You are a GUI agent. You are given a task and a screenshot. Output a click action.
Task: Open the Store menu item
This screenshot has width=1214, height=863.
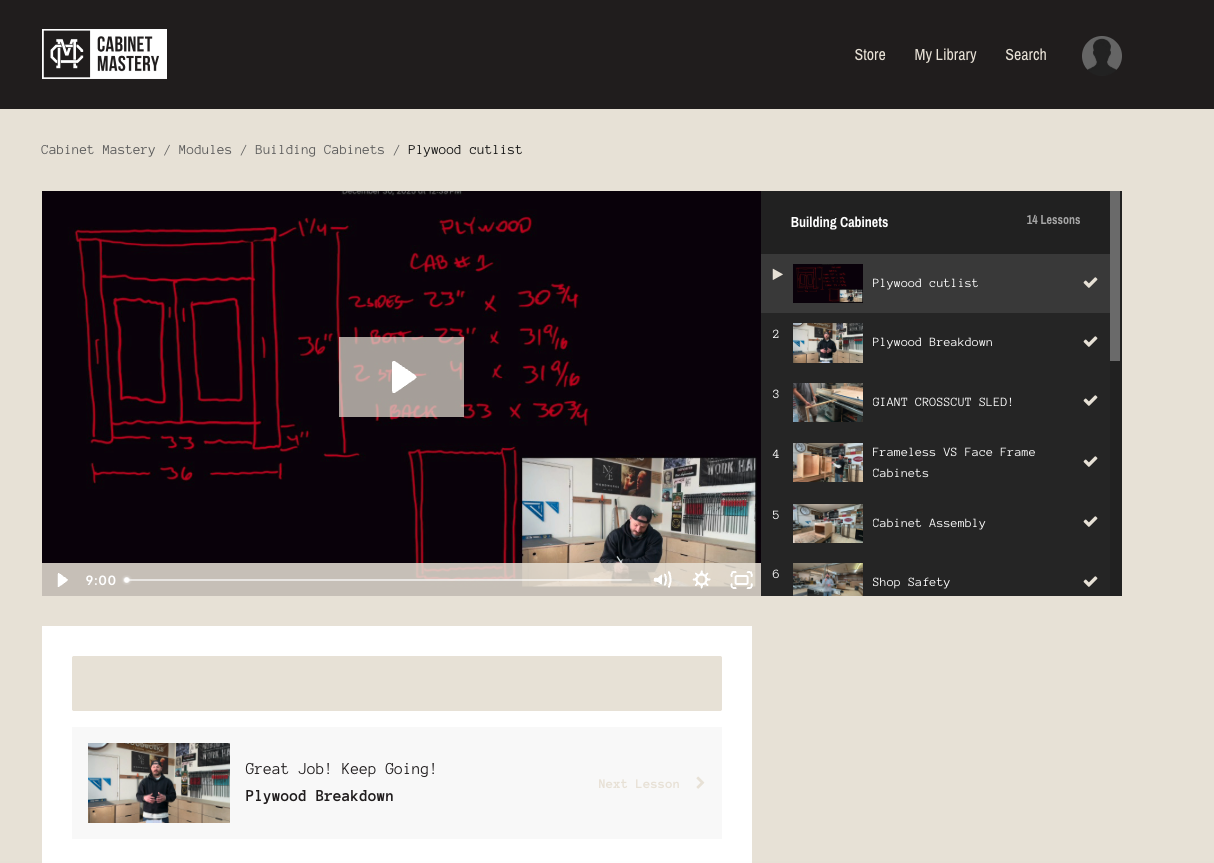pos(869,55)
